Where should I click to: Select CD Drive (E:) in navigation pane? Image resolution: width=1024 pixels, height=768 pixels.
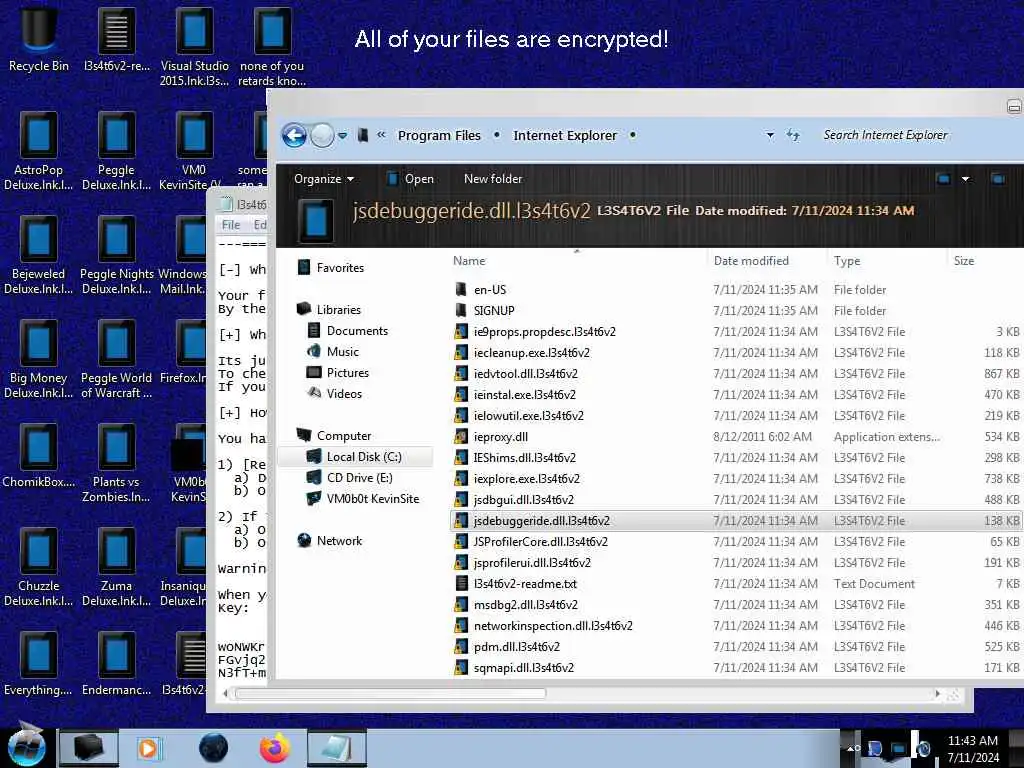point(350,478)
